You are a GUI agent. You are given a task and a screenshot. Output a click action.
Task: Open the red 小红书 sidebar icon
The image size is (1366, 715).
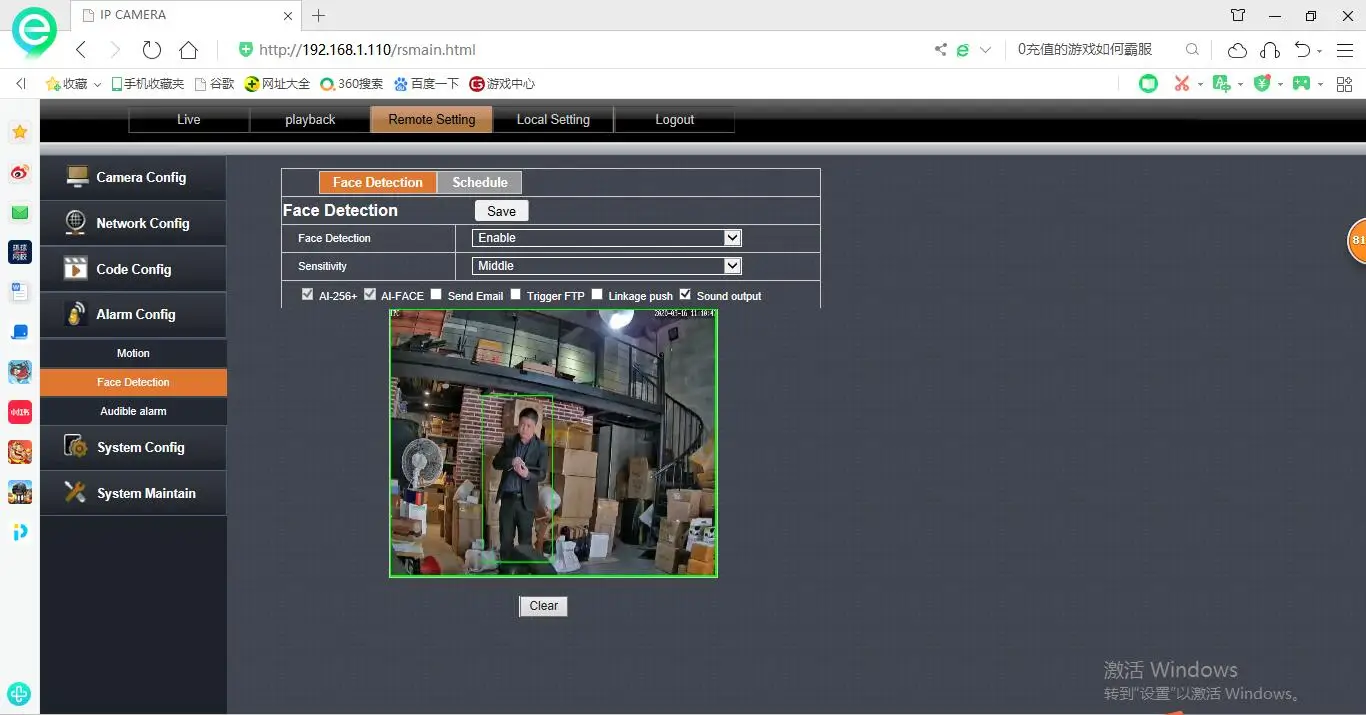pyautogui.click(x=20, y=412)
